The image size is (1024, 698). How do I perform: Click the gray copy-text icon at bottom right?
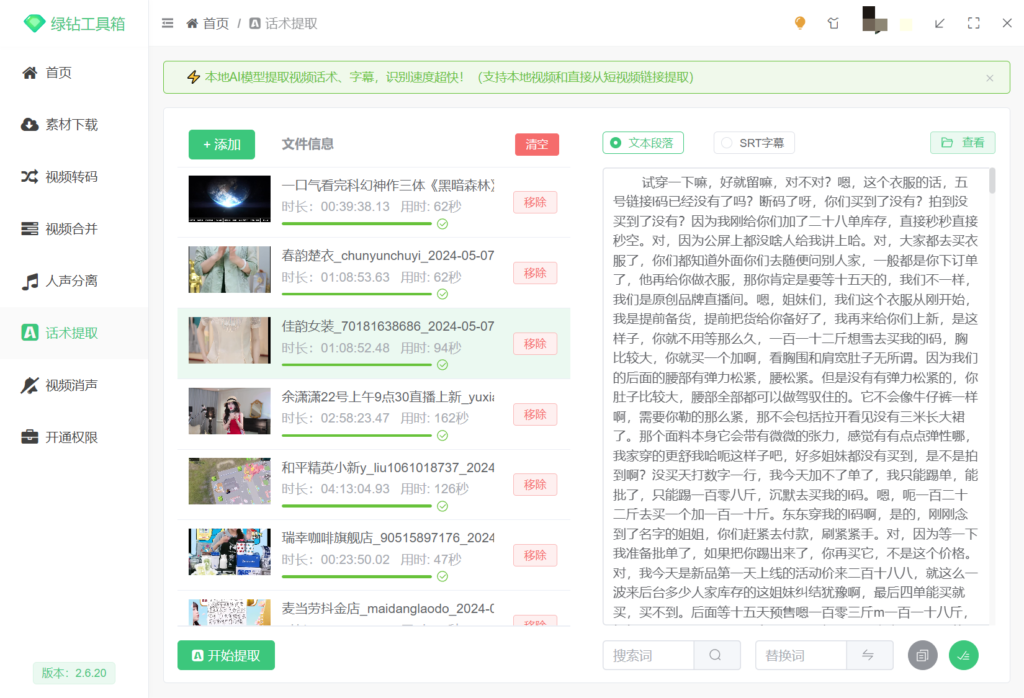pos(922,655)
